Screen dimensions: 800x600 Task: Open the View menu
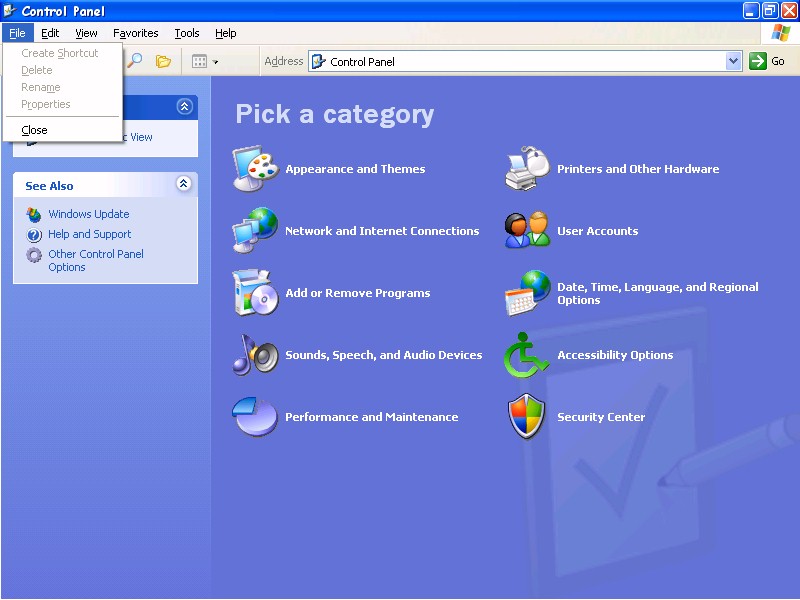pyautogui.click(x=86, y=33)
